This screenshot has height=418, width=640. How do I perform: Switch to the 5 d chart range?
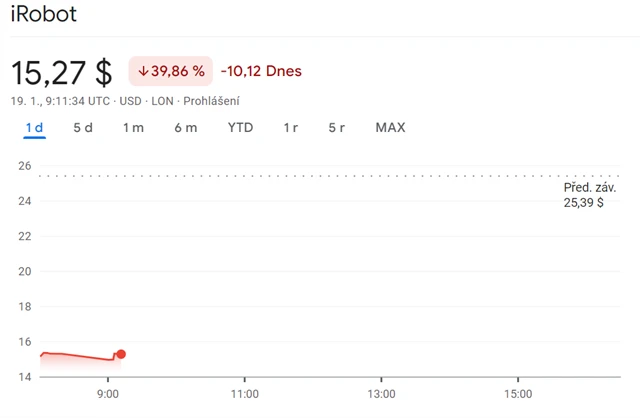83,127
